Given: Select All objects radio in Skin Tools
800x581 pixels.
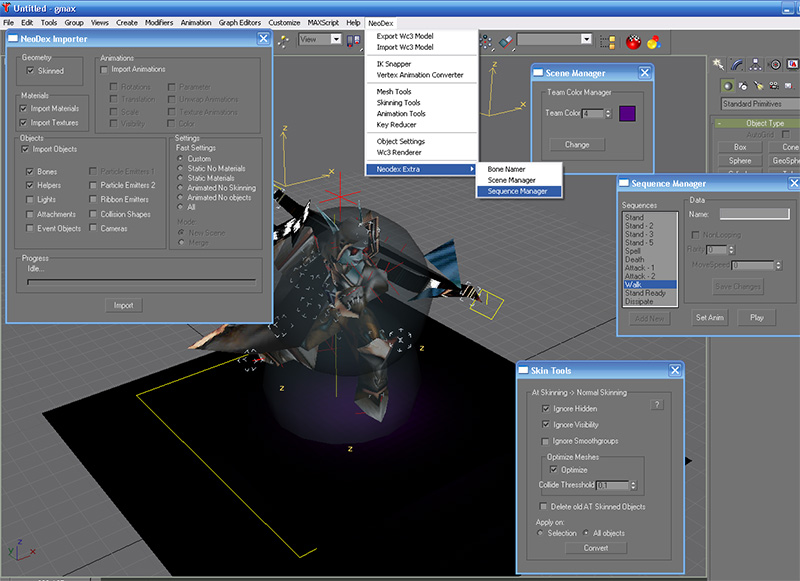Looking at the screenshot, I should [586, 533].
